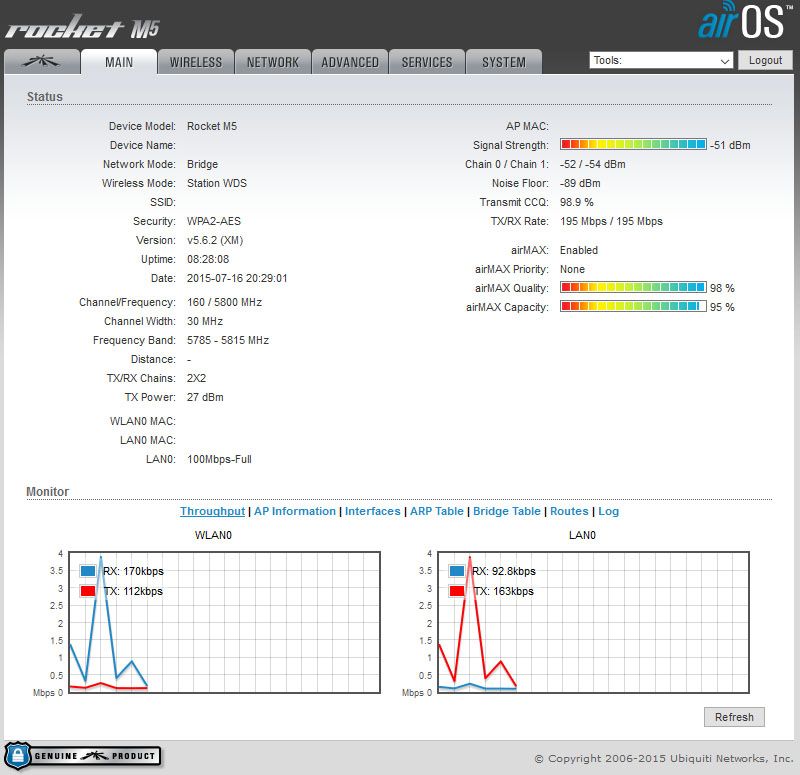Viewport: 800px width, 775px height.
Task: Open the SYSTEM tab
Action: point(504,62)
